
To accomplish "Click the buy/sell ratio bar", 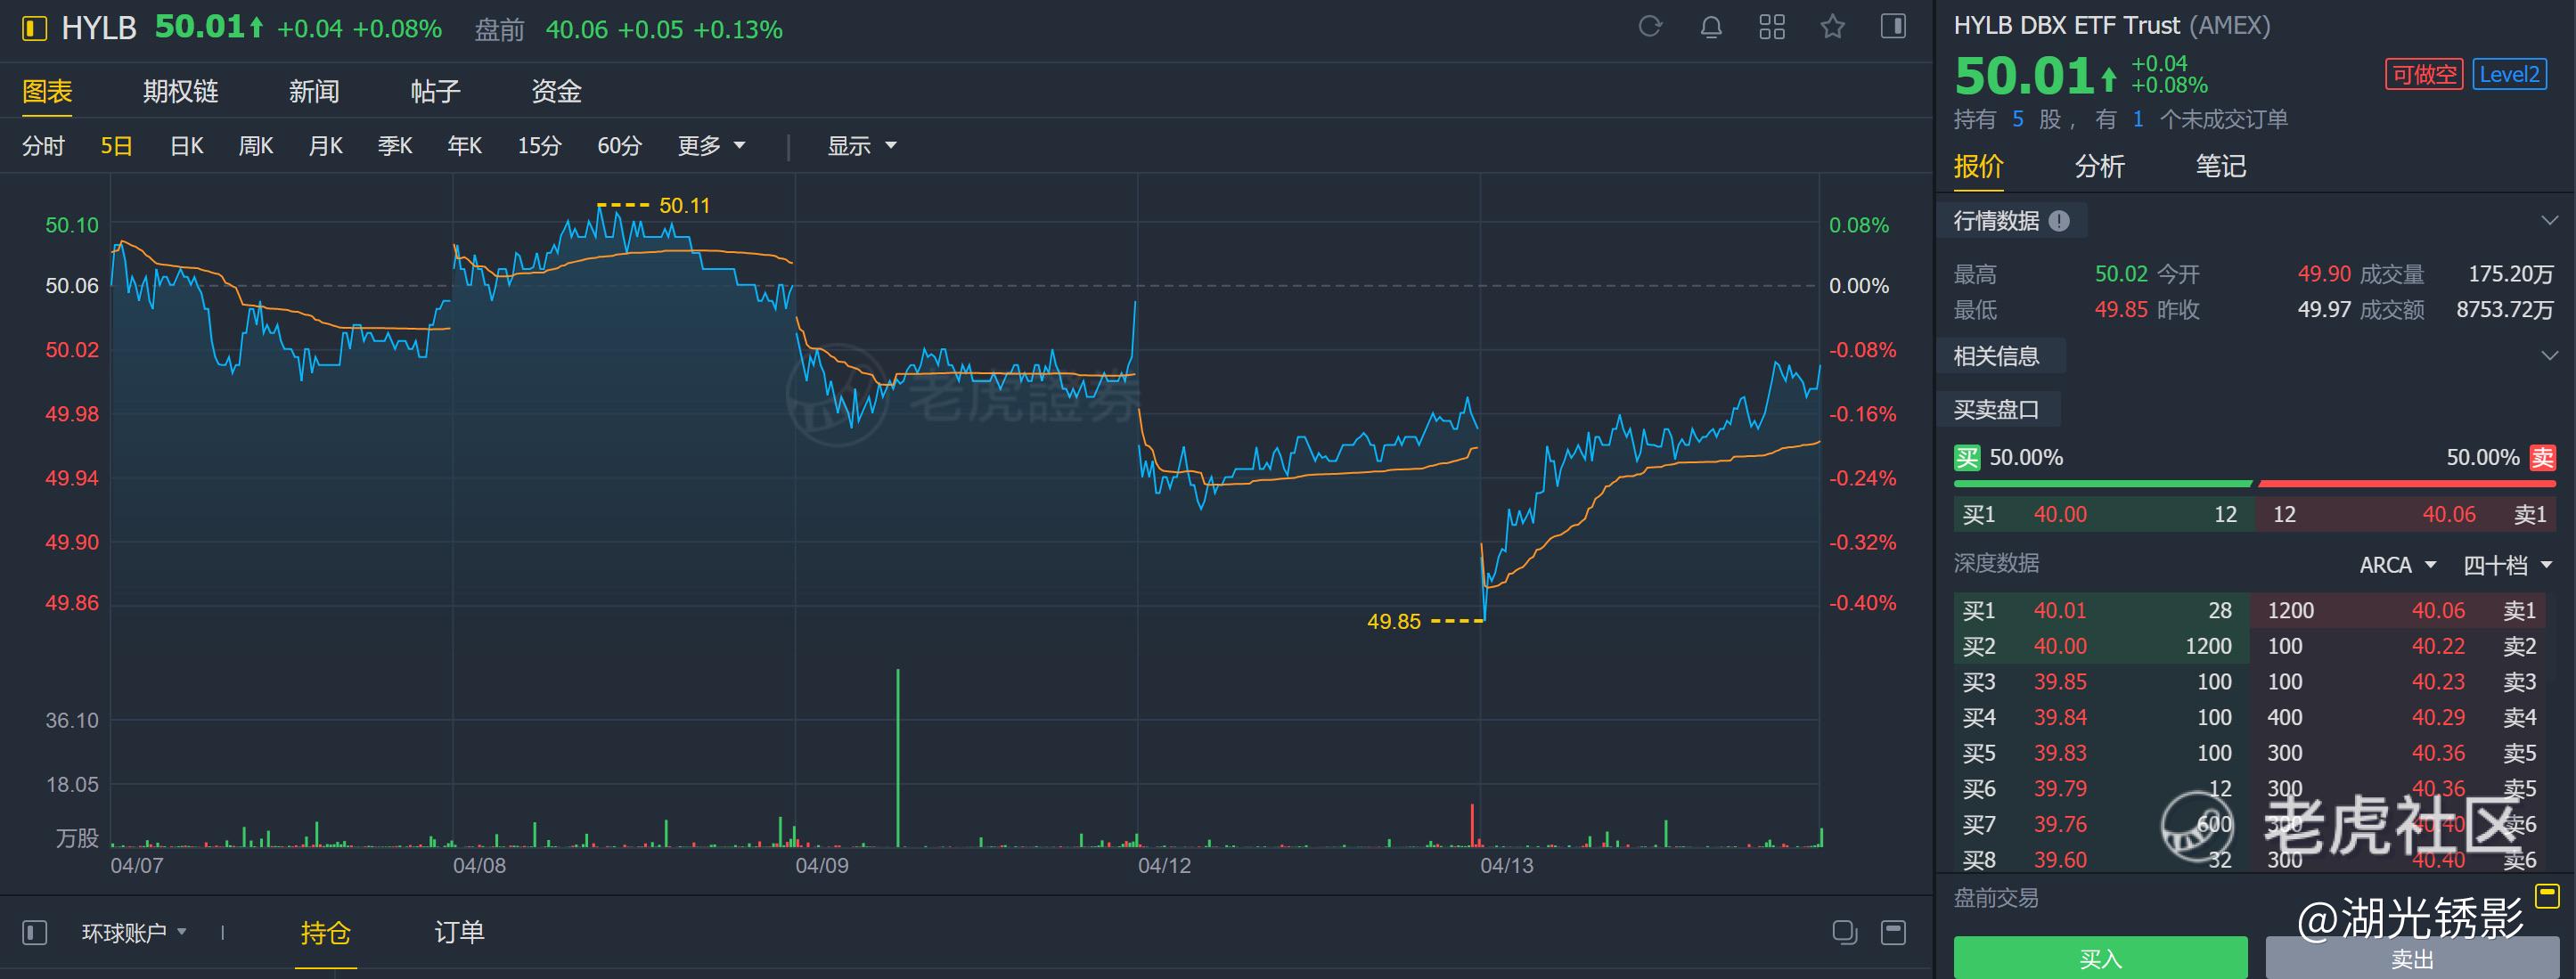I will pos(2254,484).
